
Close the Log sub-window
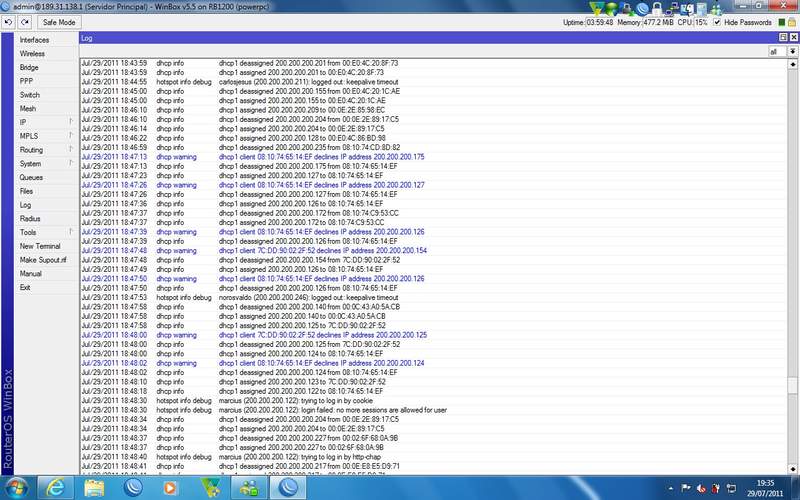793,37
